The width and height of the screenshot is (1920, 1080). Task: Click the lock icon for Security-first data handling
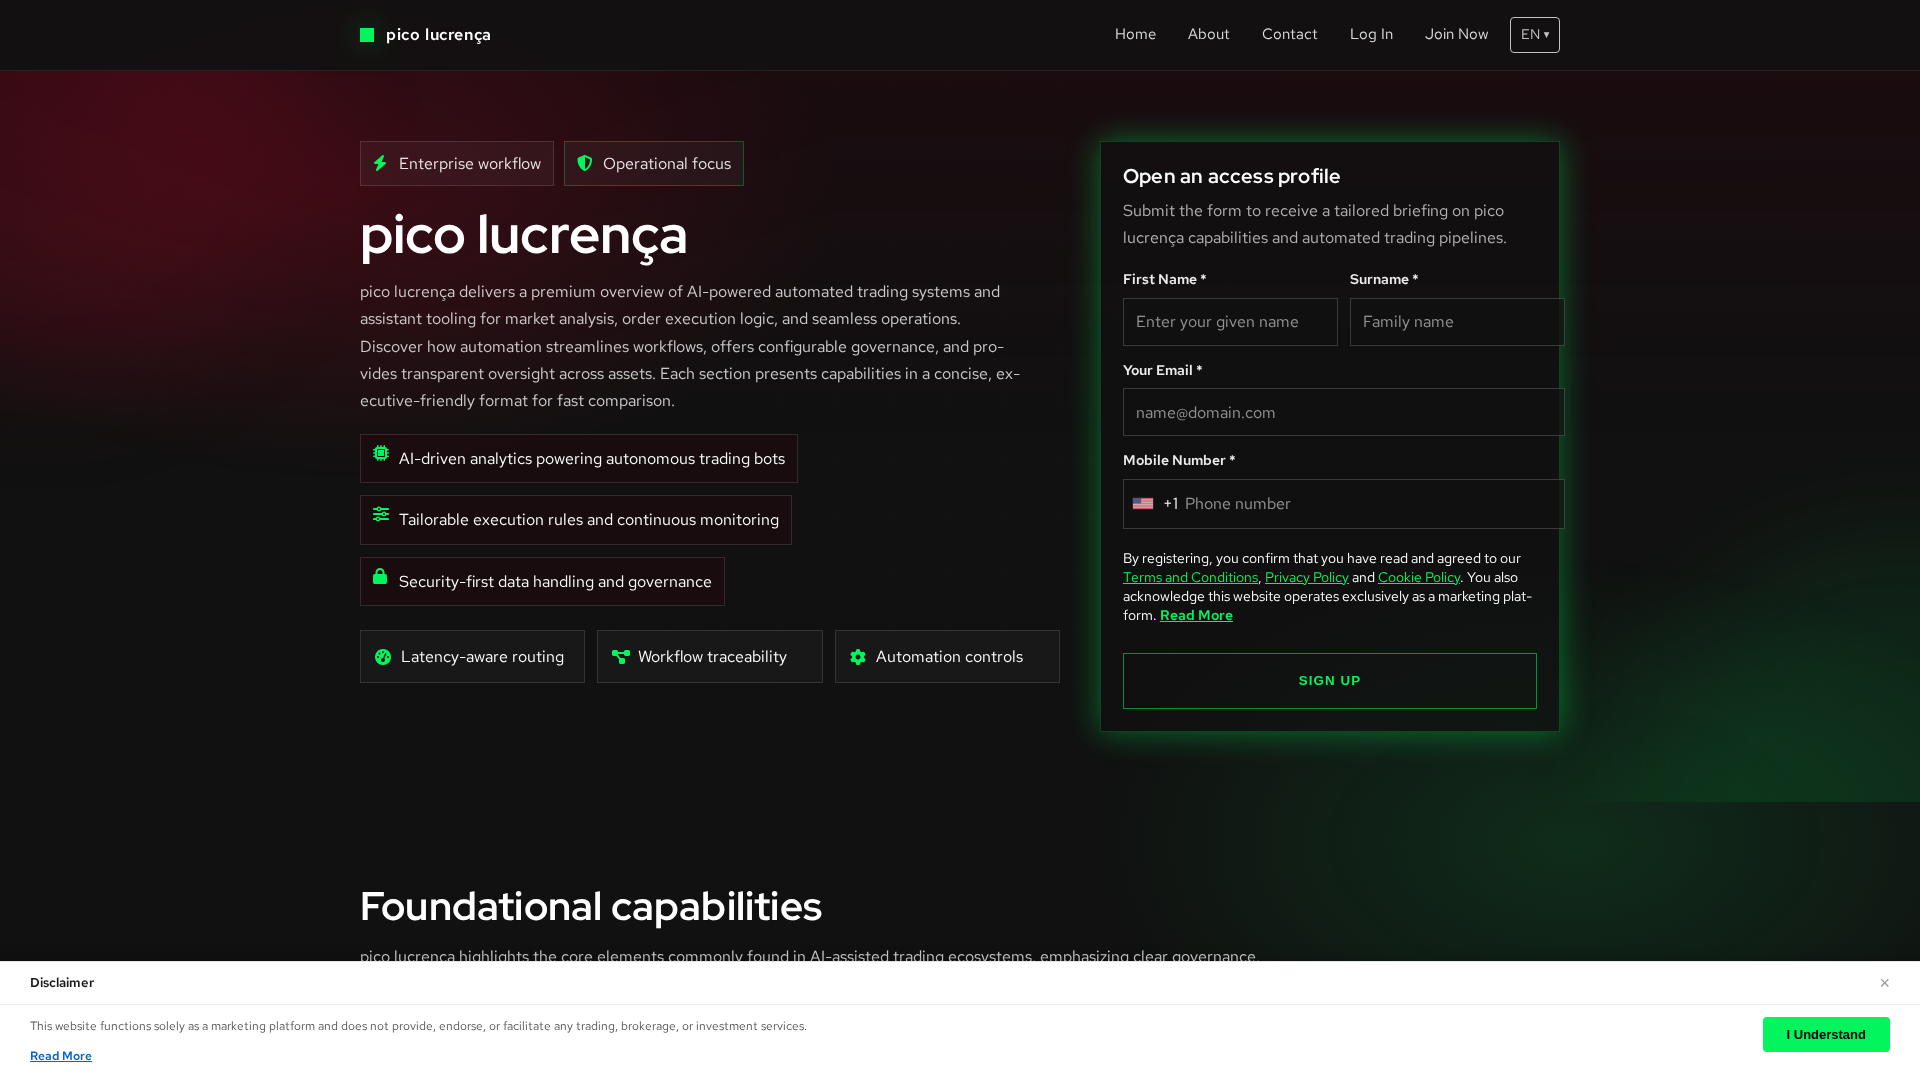point(380,576)
